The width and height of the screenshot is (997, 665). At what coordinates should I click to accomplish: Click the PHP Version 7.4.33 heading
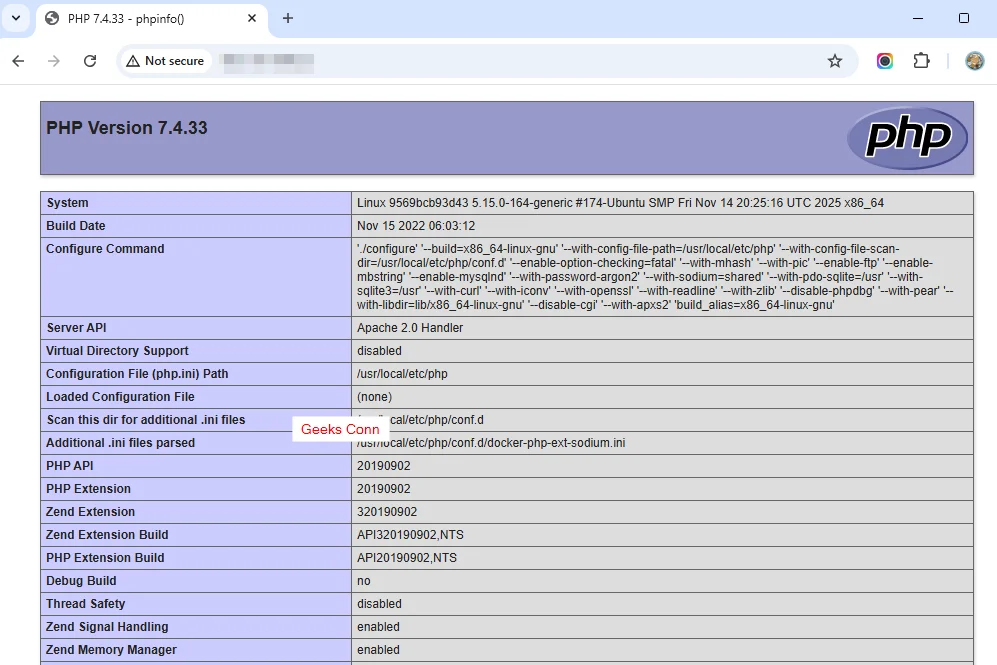point(126,127)
